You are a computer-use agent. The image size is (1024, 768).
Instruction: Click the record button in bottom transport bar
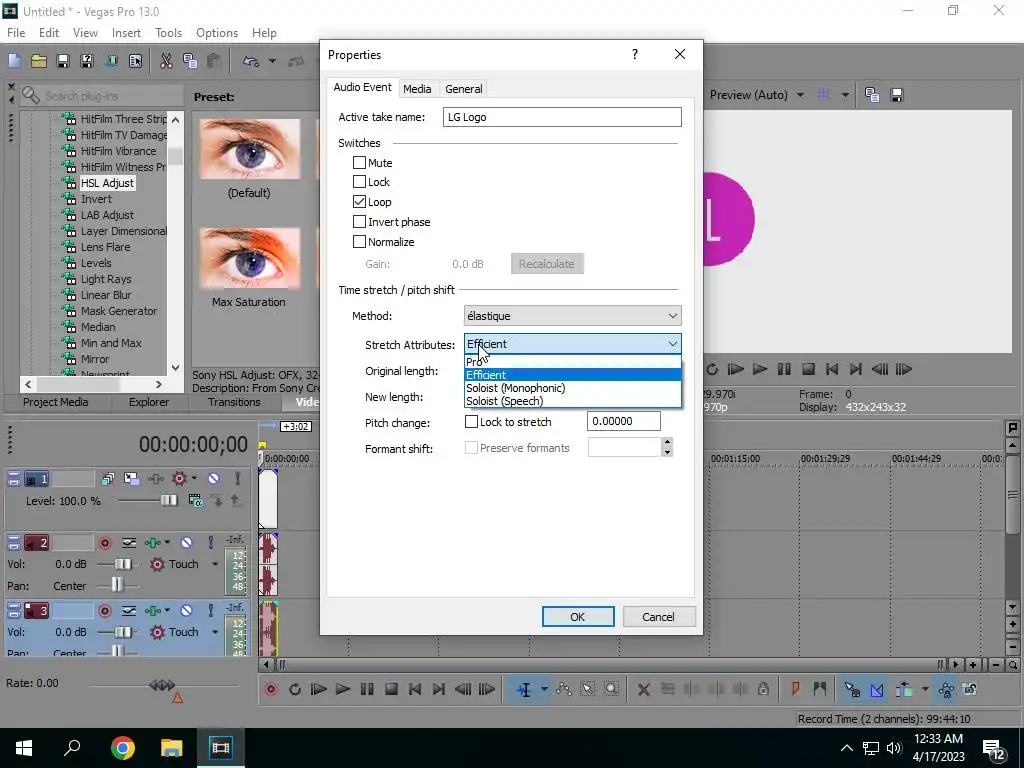271,689
